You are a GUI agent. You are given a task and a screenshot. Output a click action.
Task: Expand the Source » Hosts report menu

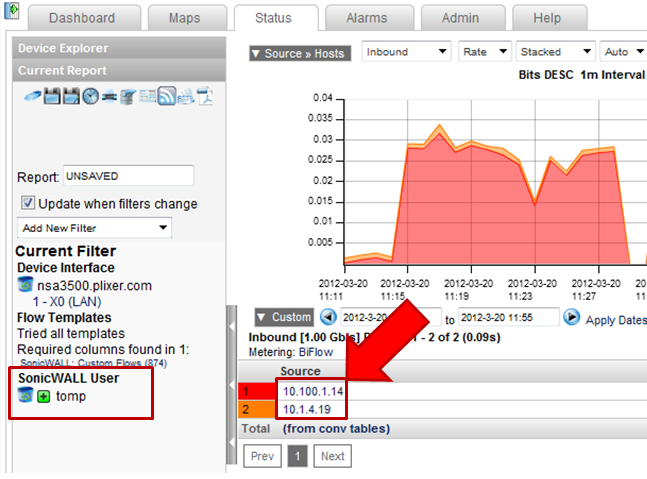(300, 53)
